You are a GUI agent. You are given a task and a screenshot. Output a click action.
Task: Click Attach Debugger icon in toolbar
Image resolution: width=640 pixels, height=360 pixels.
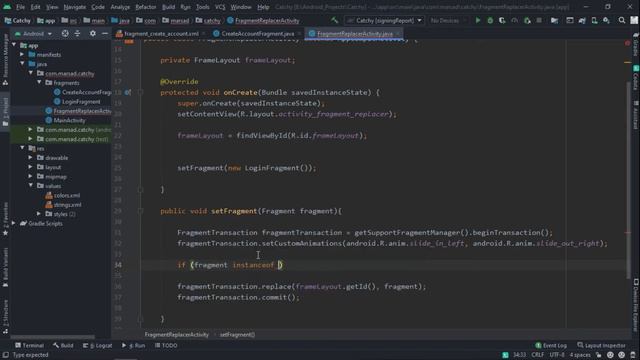tap(527, 20)
